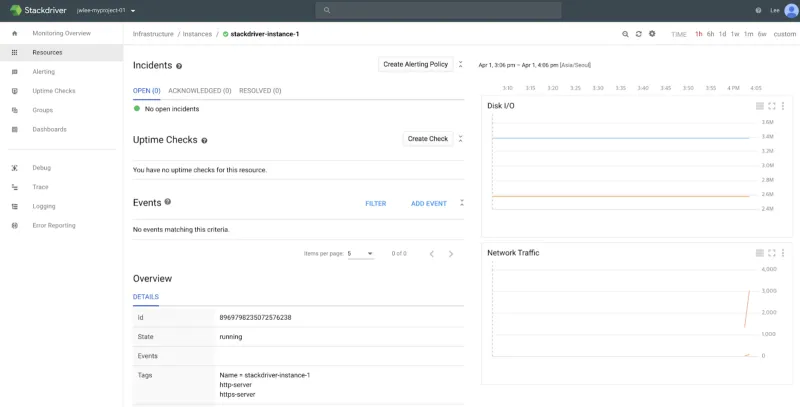Image resolution: width=800 pixels, height=407 pixels.
Task: Click the Debug sidebar icon
Action: coord(14,168)
